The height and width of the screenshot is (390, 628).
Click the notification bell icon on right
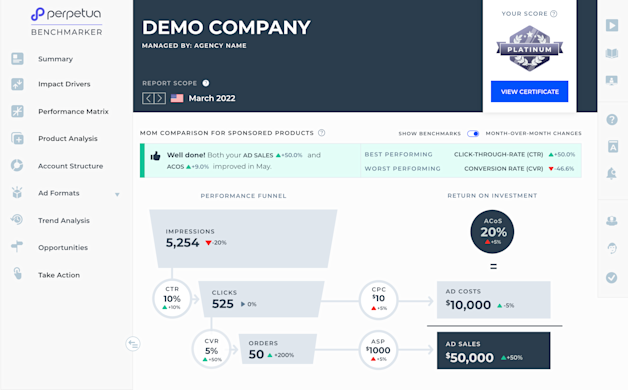click(x=612, y=173)
